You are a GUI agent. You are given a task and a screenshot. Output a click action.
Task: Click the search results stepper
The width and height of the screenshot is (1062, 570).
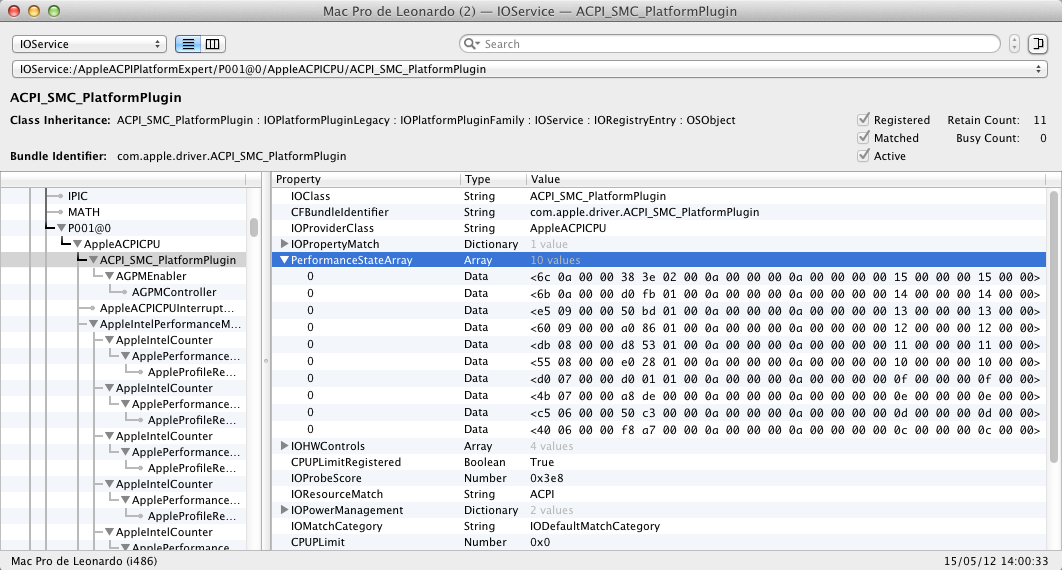coord(1014,44)
